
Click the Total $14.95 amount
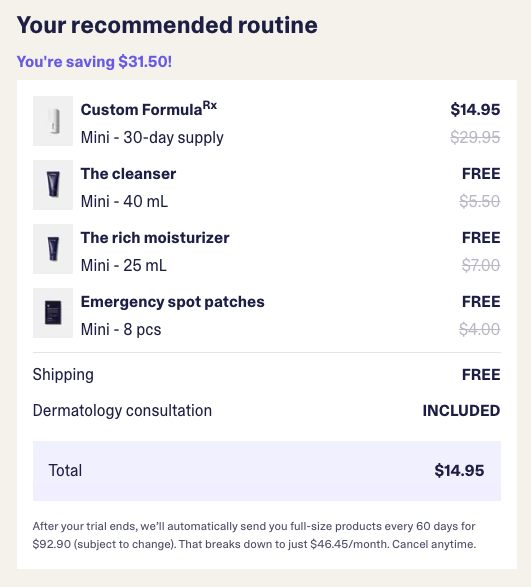tap(459, 471)
